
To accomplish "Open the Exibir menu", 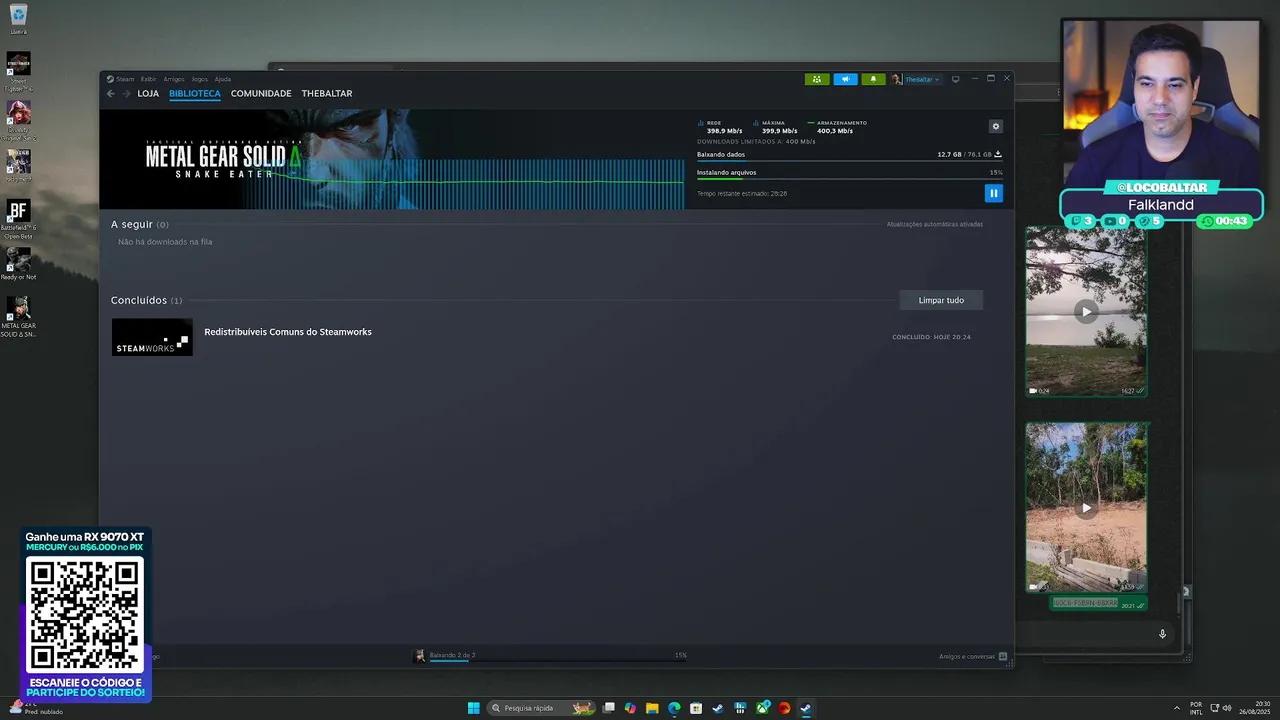I will click(x=148, y=79).
